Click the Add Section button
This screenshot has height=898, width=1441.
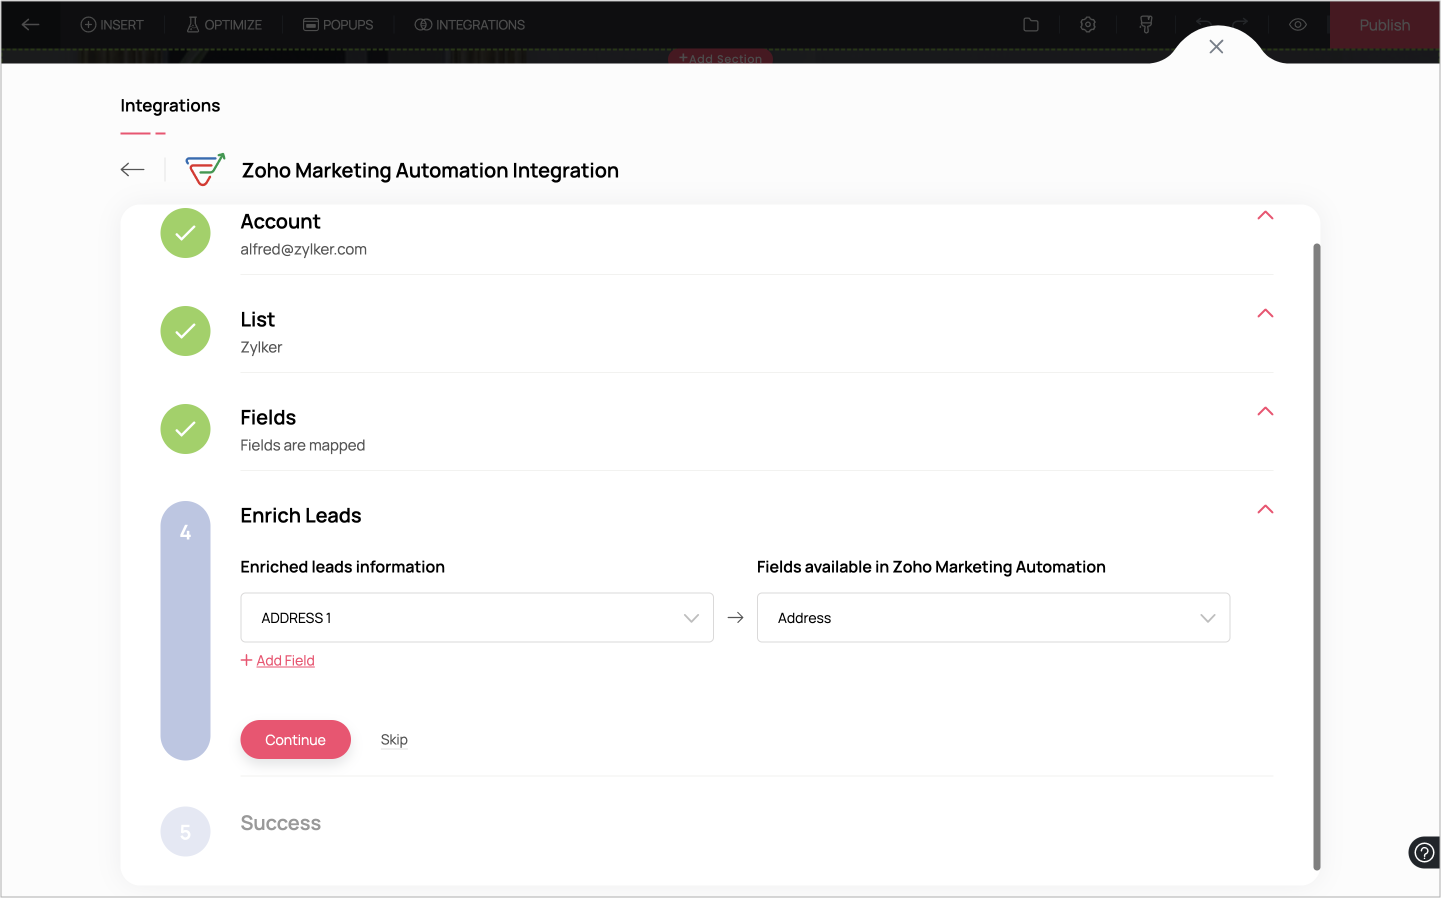click(720, 58)
